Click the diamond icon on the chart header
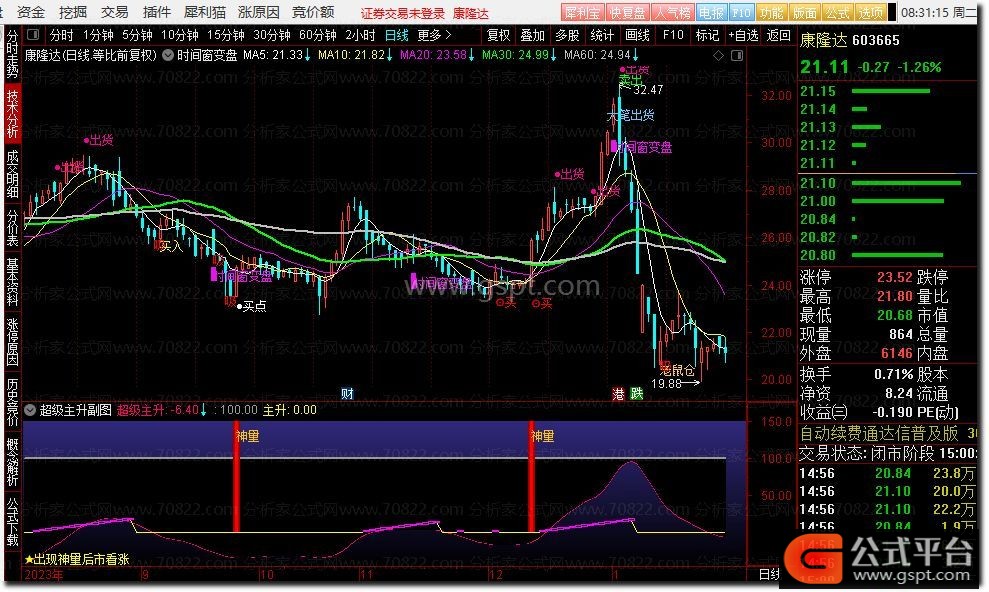Image resolution: width=989 pixels, height=592 pixels. 718,55
